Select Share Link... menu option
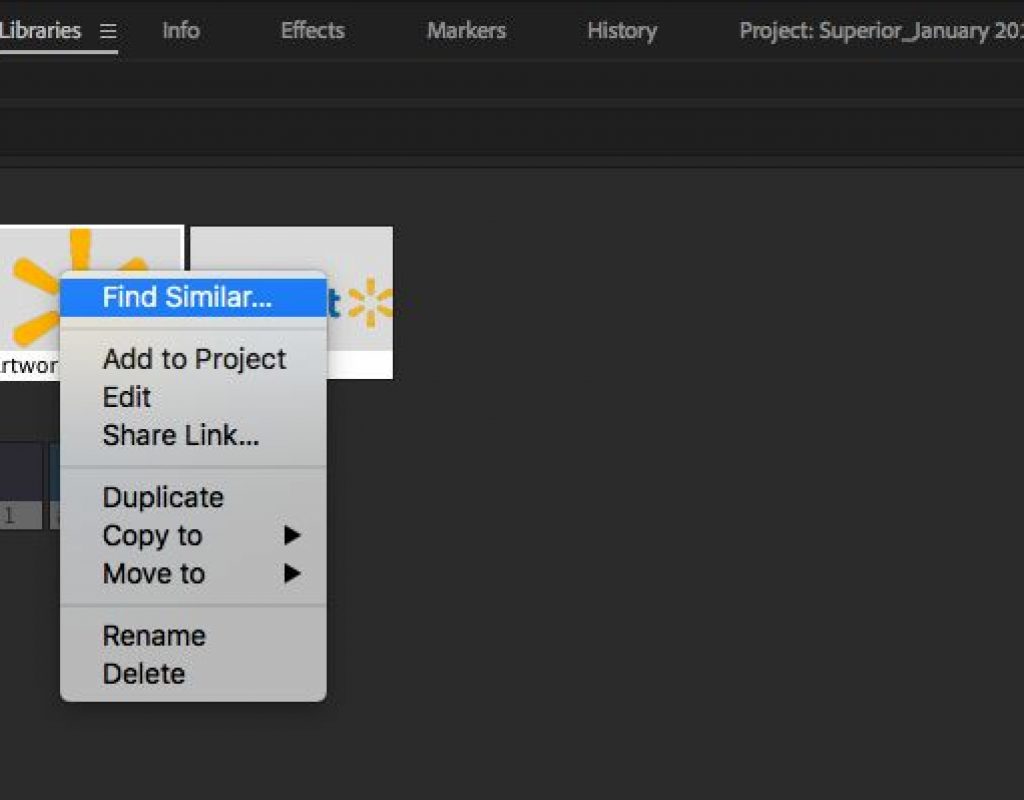 click(x=193, y=435)
